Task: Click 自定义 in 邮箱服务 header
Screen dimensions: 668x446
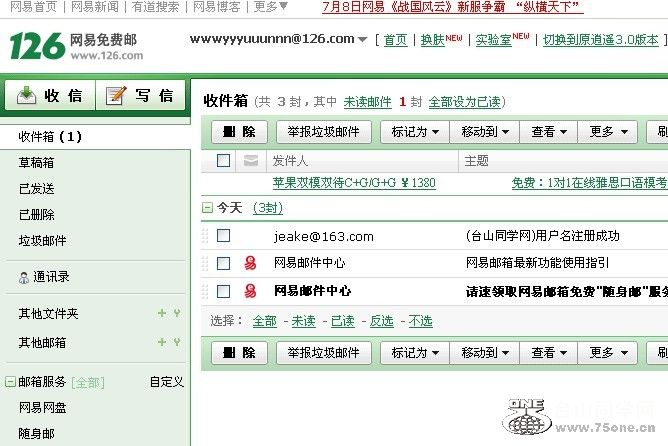Action: (x=167, y=382)
